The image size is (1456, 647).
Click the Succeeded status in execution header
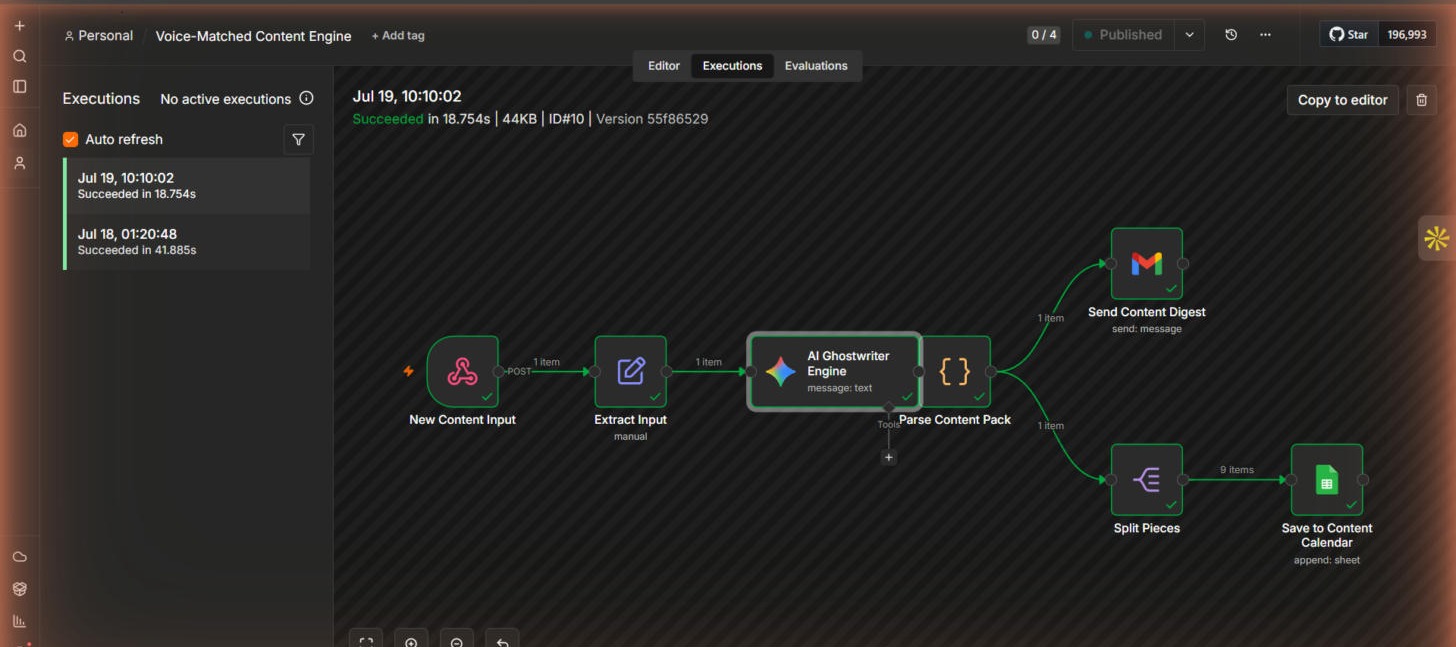click(388, 119)
